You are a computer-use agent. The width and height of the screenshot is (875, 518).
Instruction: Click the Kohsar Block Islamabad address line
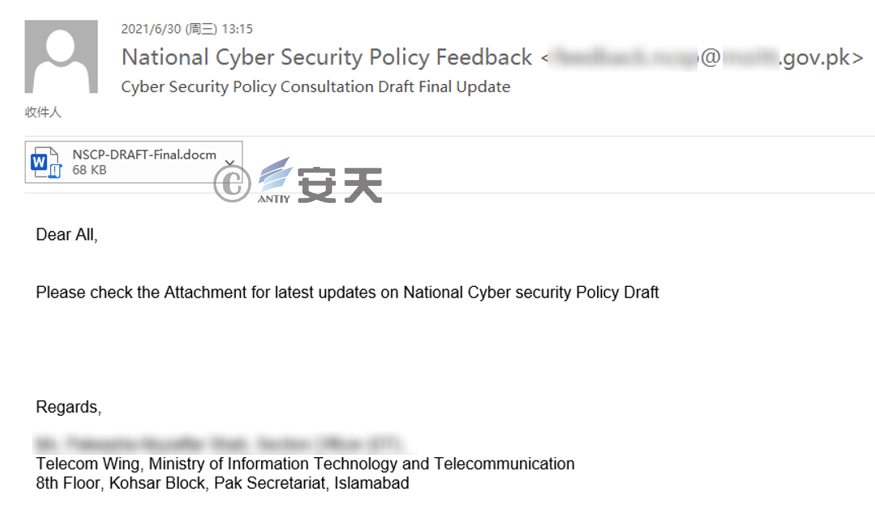223,483
